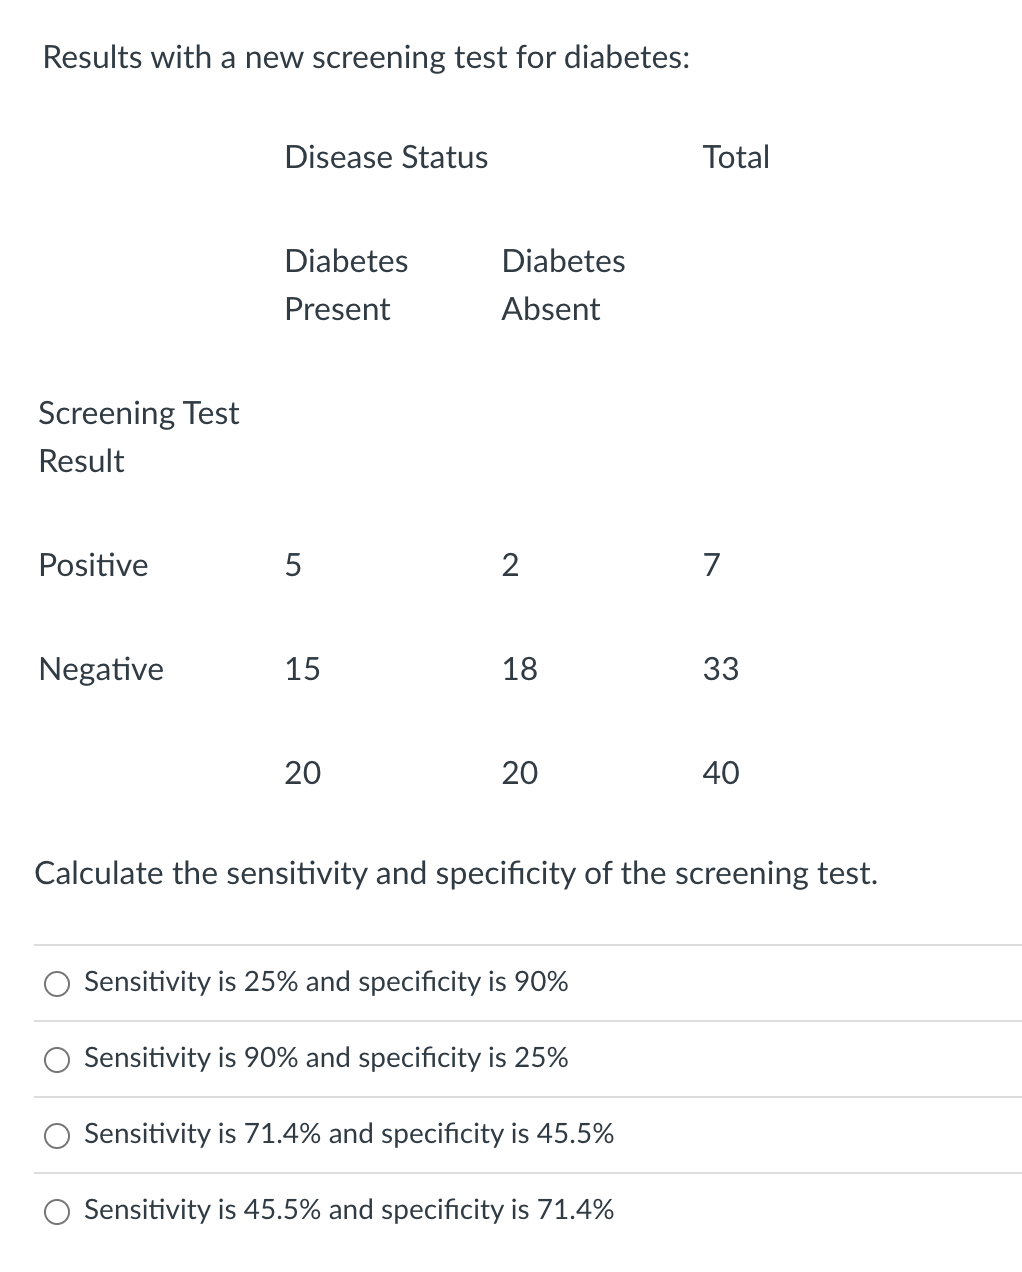This screenshot has width=1022, height=1272.
Task: Click the "Calculate the sensitivity and specificity" question text
Action: click(x=456, y=874)
